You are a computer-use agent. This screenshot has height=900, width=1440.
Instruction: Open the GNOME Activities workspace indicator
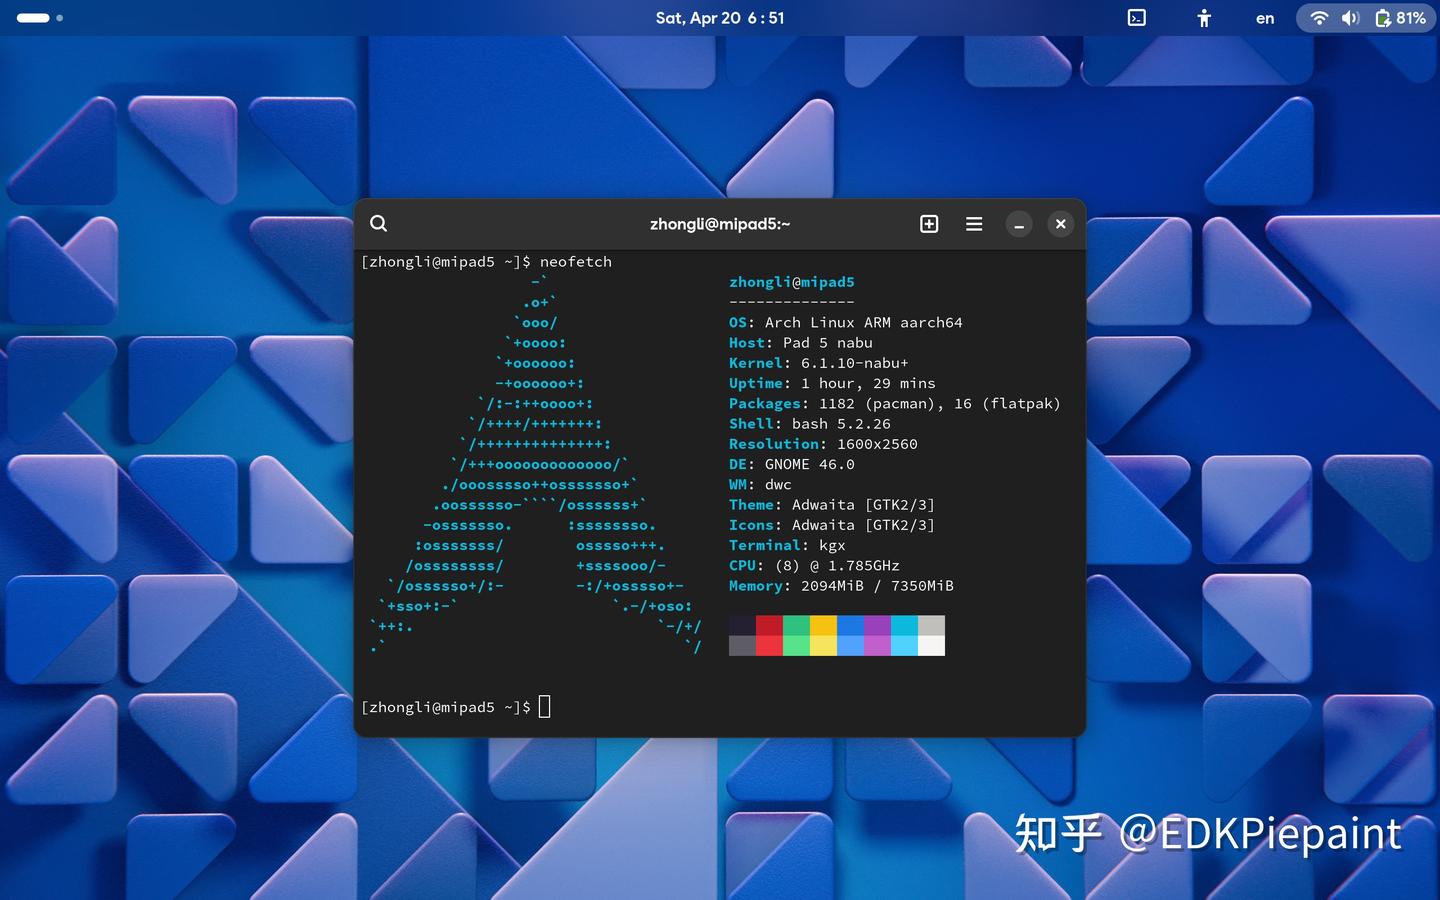point(37,17)
